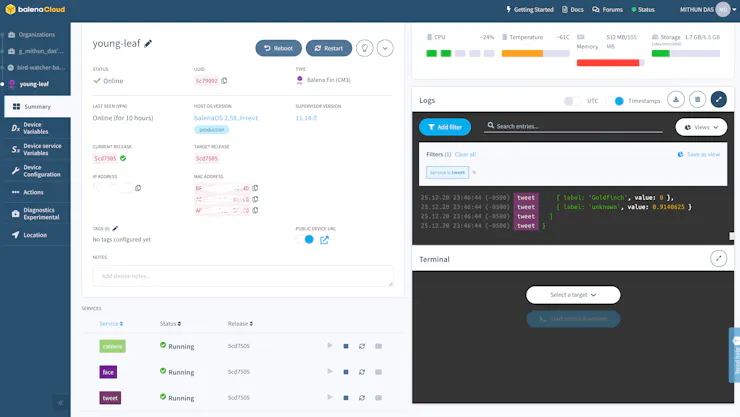Open Diagnostics Experimental section
Viewport: 740px width, 417px height.
[37, 214]
